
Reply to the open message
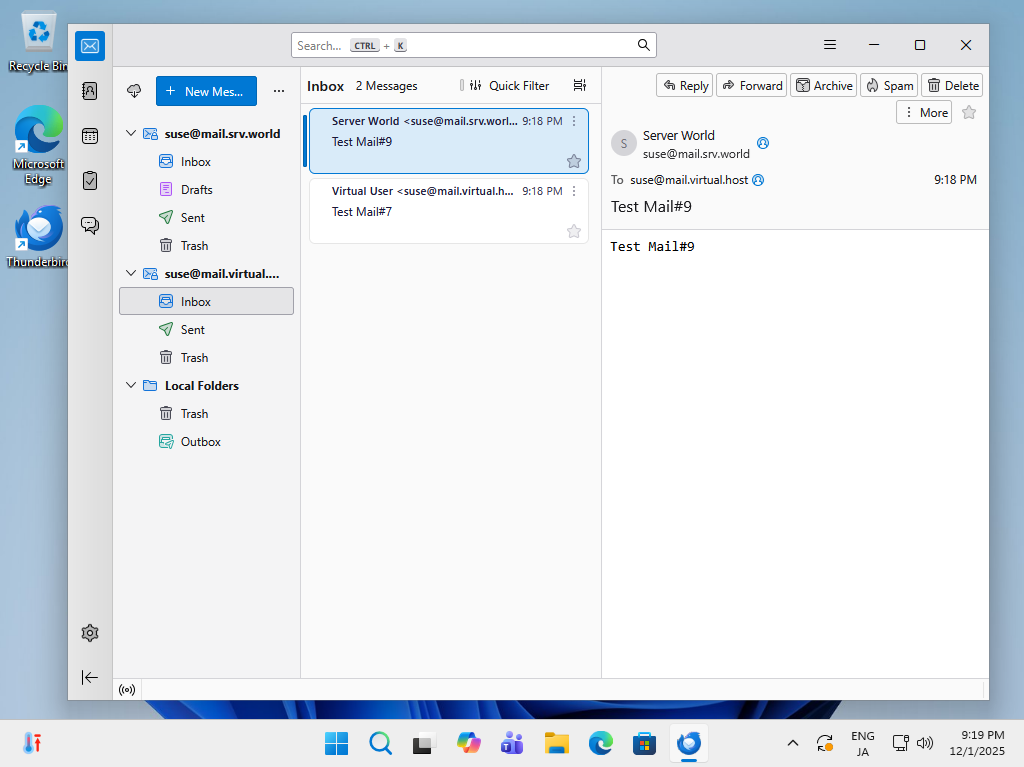coord(685,86)
